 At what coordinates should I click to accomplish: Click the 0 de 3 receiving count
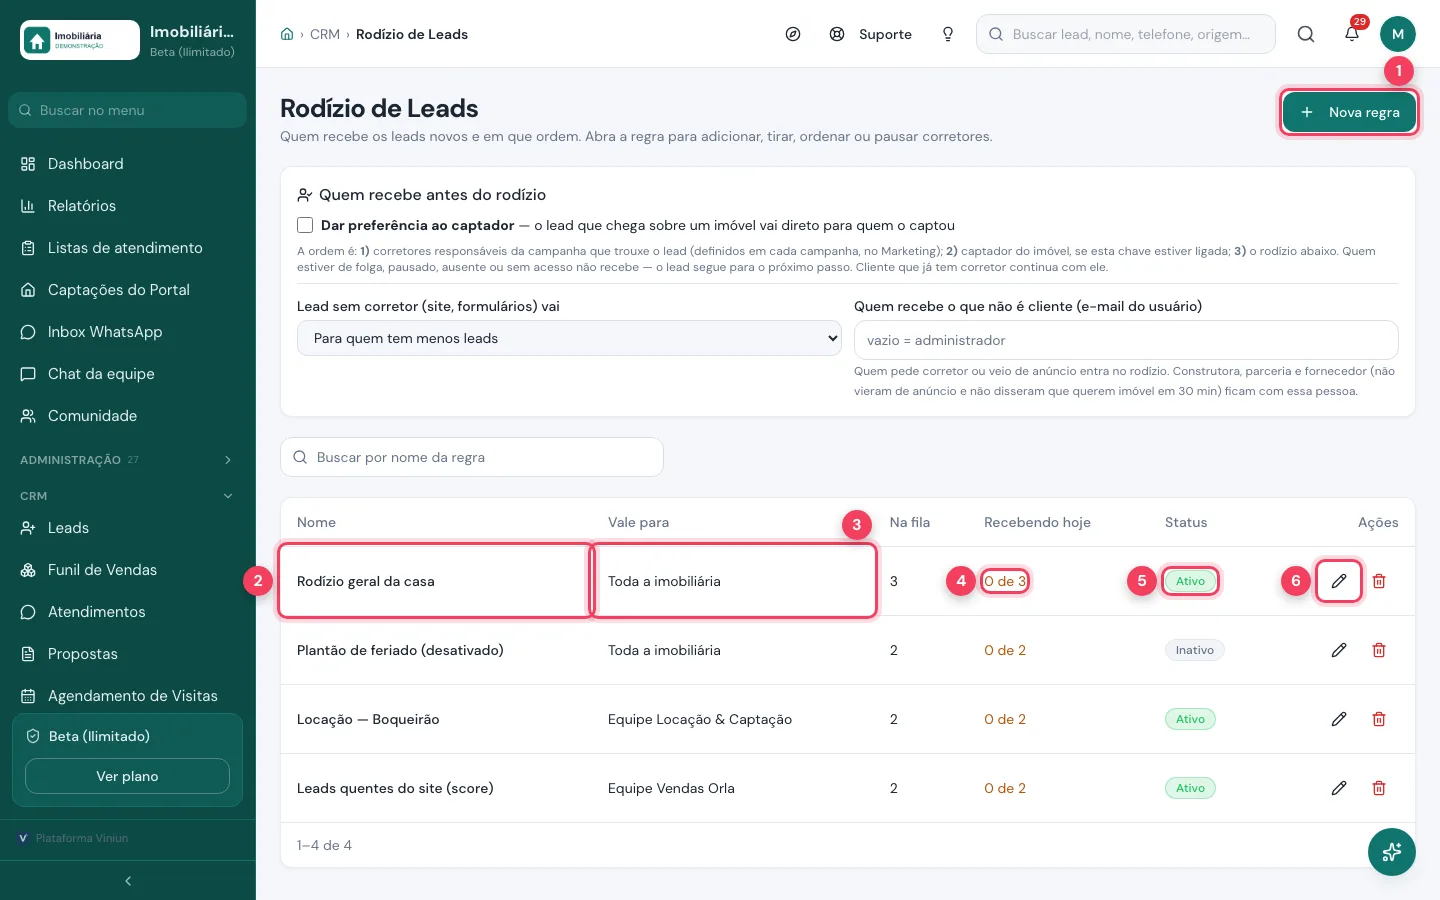click(x=1005, y=581)
